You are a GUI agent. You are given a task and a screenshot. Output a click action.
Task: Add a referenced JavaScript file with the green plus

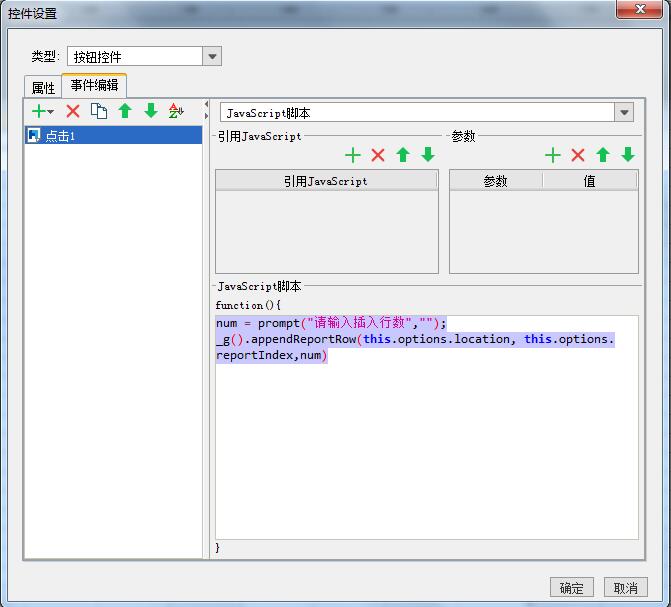click(353, 155)
